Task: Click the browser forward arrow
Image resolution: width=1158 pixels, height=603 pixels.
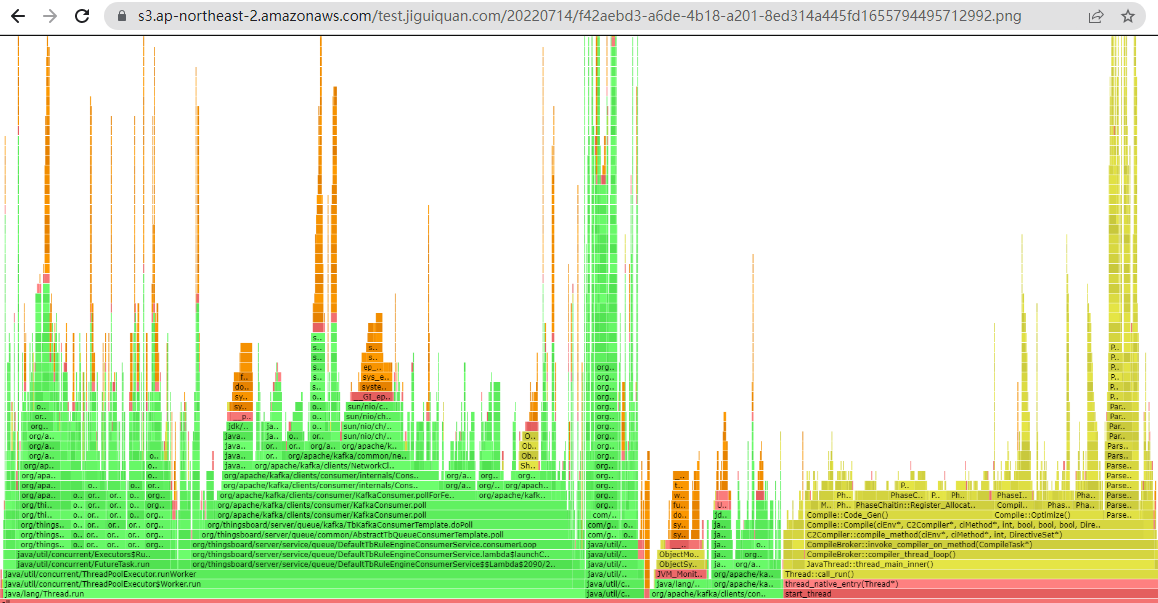Action: click(x=49, y=16)
